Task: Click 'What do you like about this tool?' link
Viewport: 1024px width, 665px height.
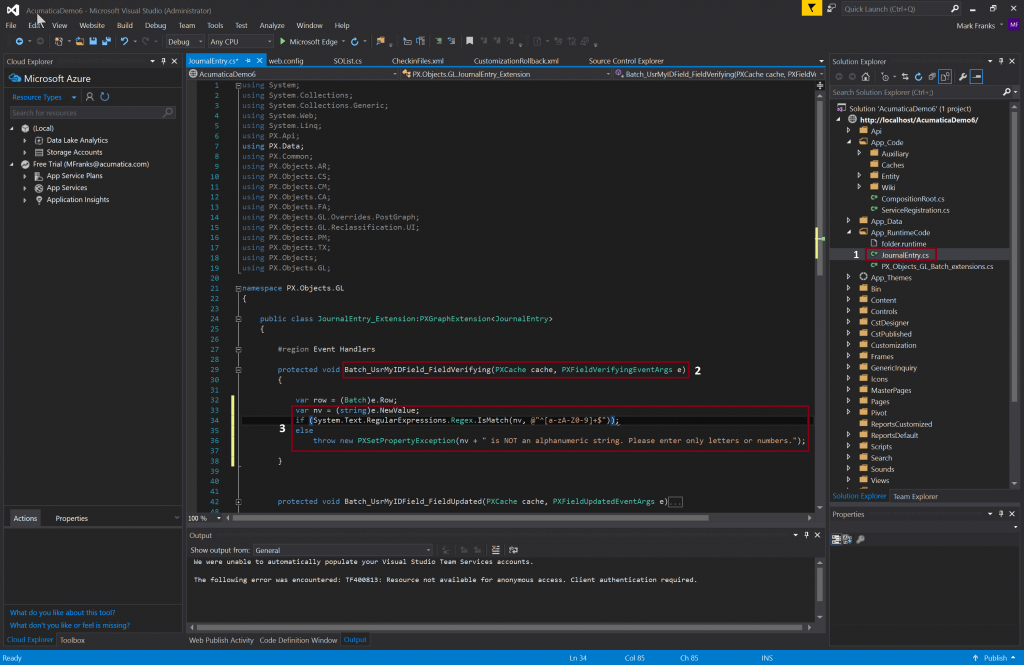Action: 62,613
